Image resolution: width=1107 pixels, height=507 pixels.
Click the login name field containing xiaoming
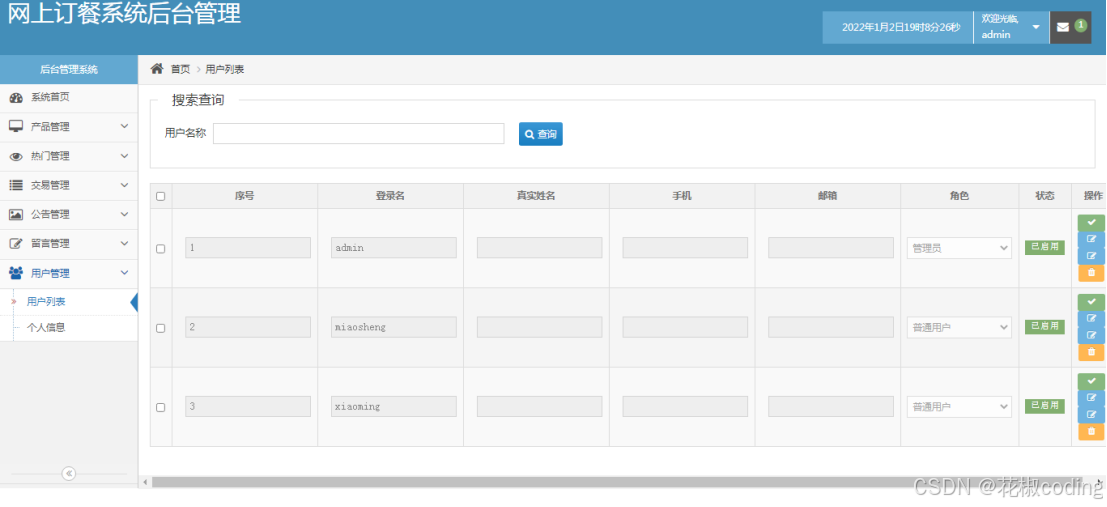coord(394,407)
